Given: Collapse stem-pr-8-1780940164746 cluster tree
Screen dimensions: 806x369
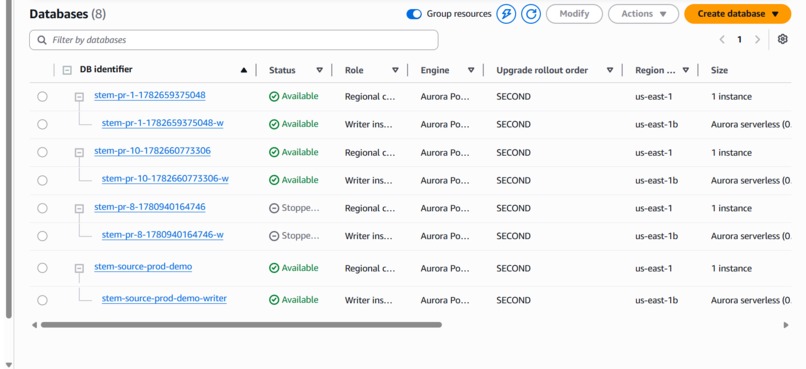Looking at the screenshot, I should (x=79, y=209).
